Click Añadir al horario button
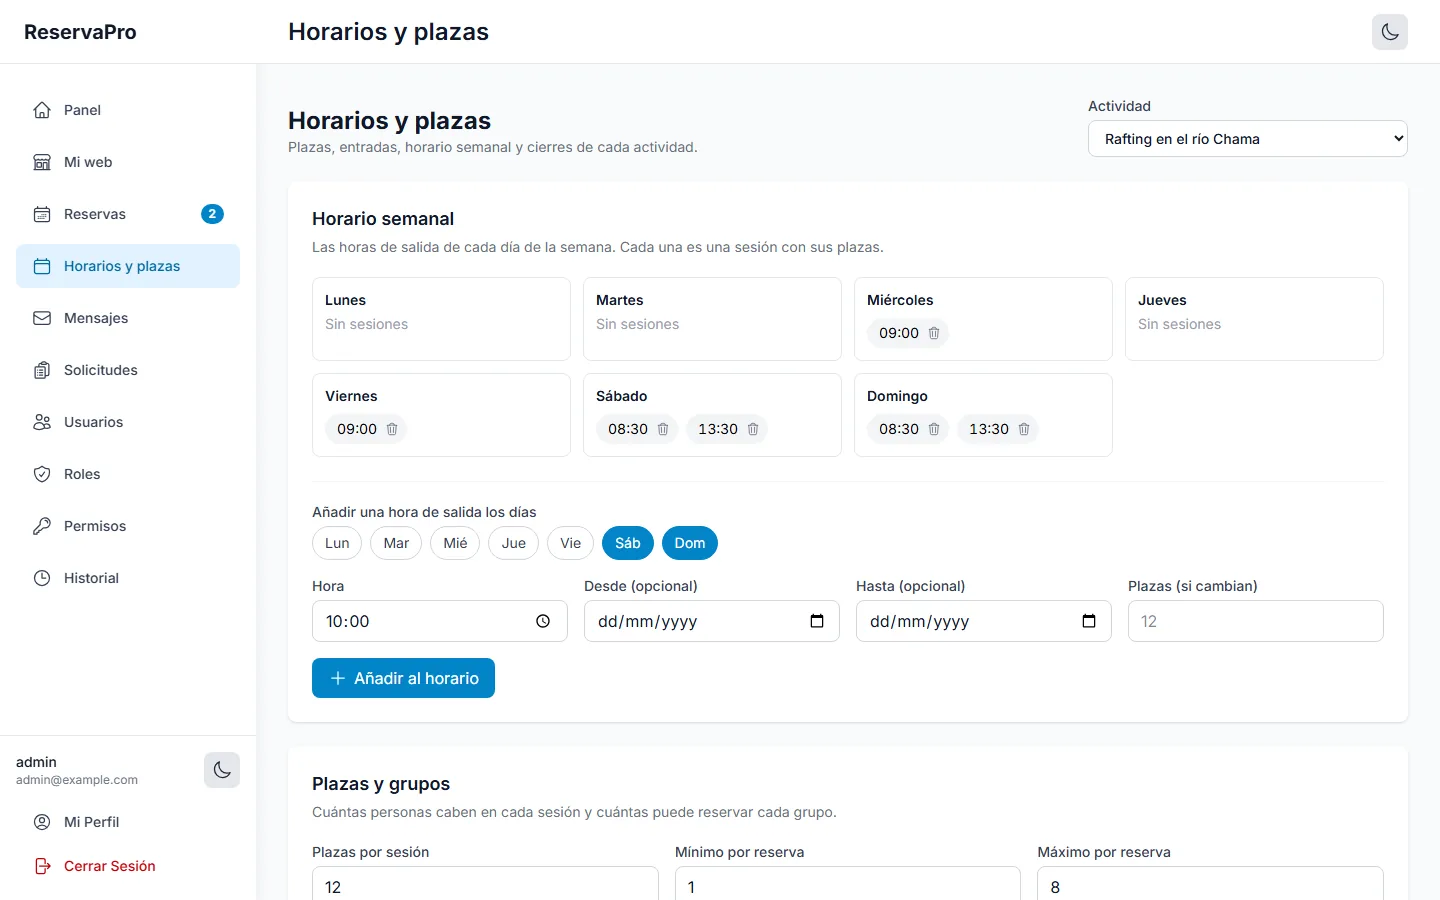The width and height of the screenshot is (1440, 900). pyautogui.click(x=403, y=678)
